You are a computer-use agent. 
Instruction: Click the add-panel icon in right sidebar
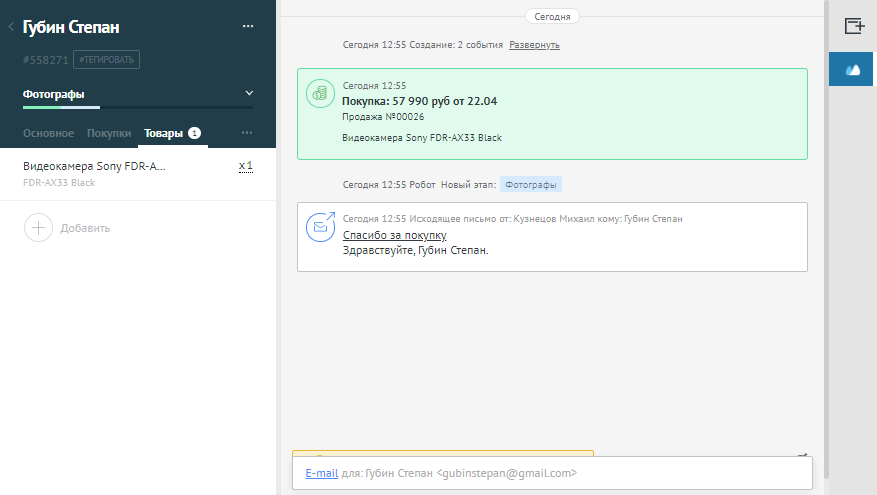[x=853, y=26]
